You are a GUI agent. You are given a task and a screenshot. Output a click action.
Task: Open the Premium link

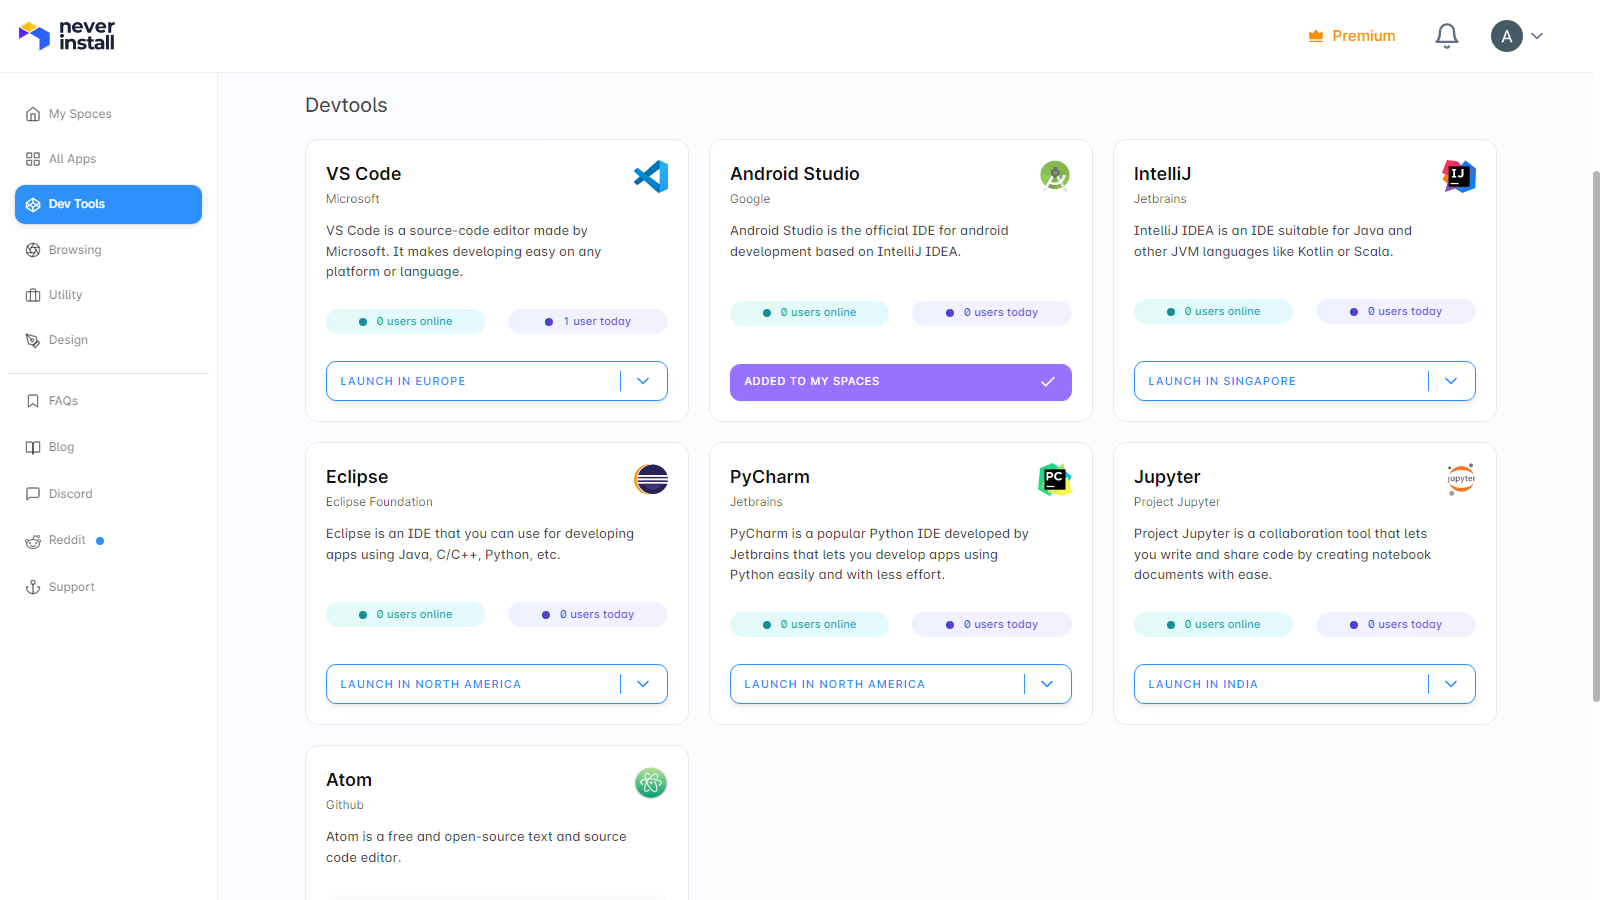point(1352,36)
